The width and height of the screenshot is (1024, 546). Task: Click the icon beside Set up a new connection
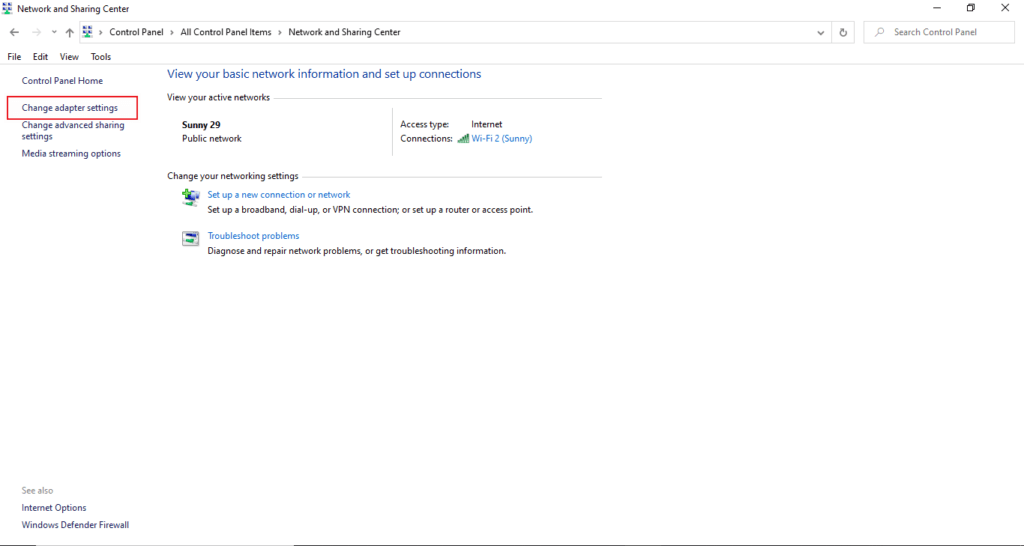point(190,198)
